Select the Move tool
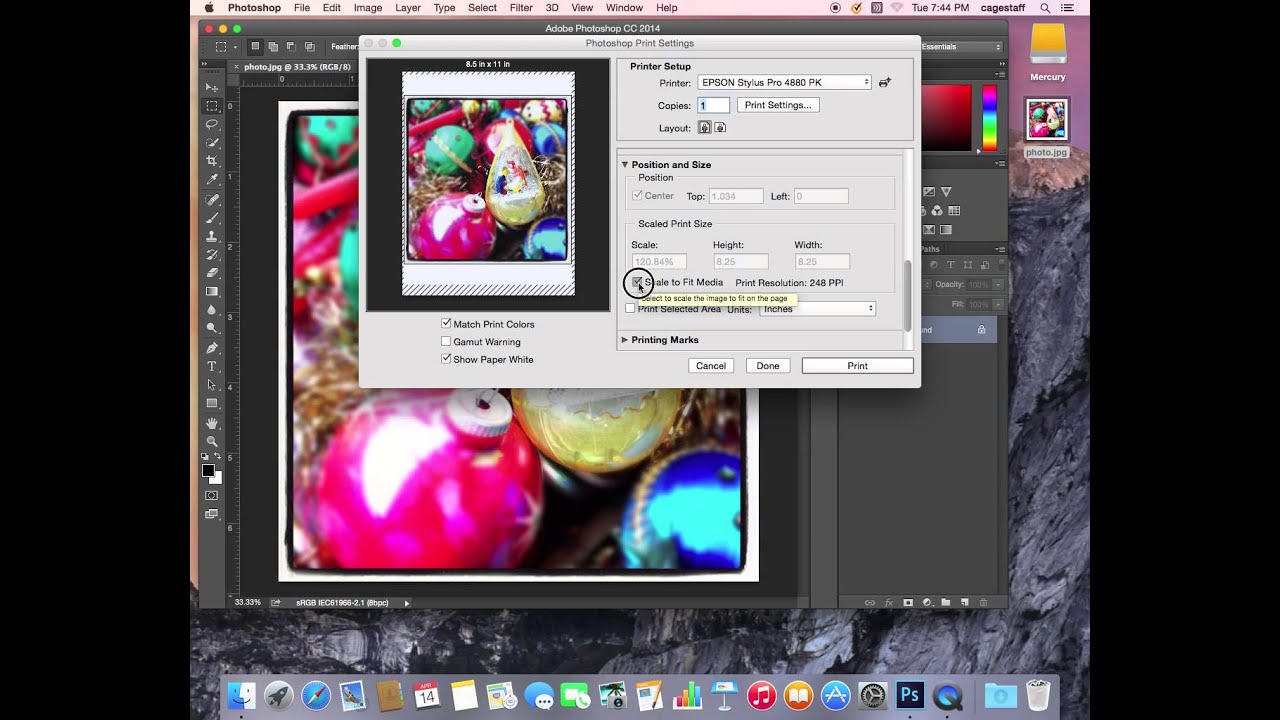The image size is (1280, 720). pos(212,87)
